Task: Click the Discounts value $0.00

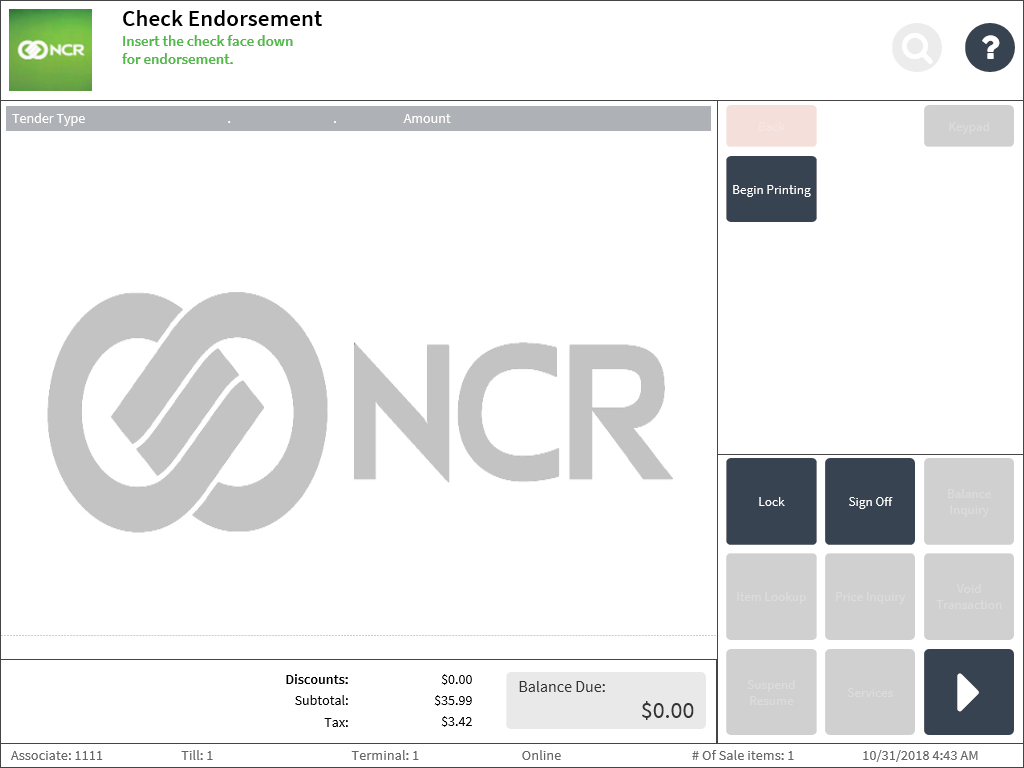Action: coord(456,680)
